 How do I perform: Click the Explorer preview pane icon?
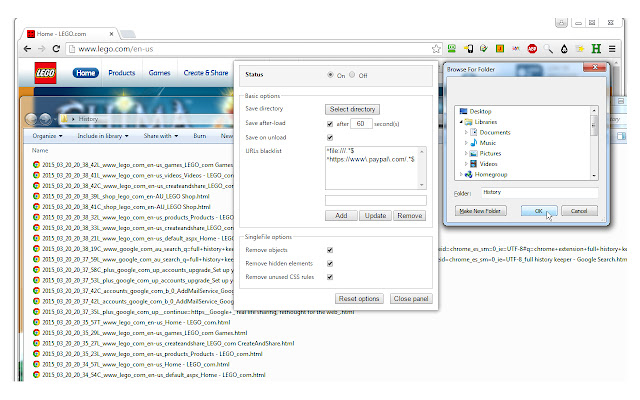(621, 136)
